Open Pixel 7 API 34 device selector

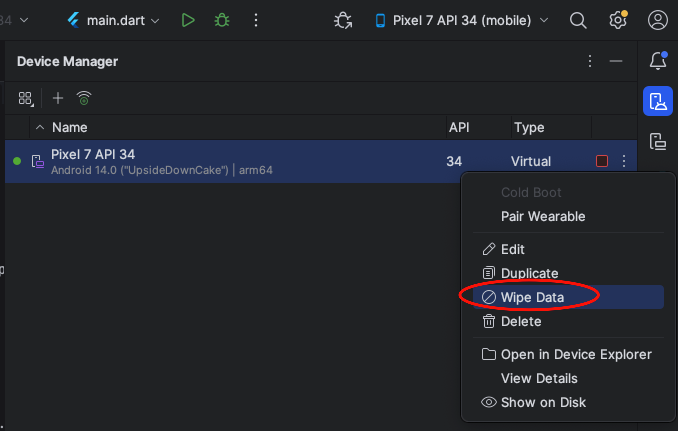tap(461, 20)
